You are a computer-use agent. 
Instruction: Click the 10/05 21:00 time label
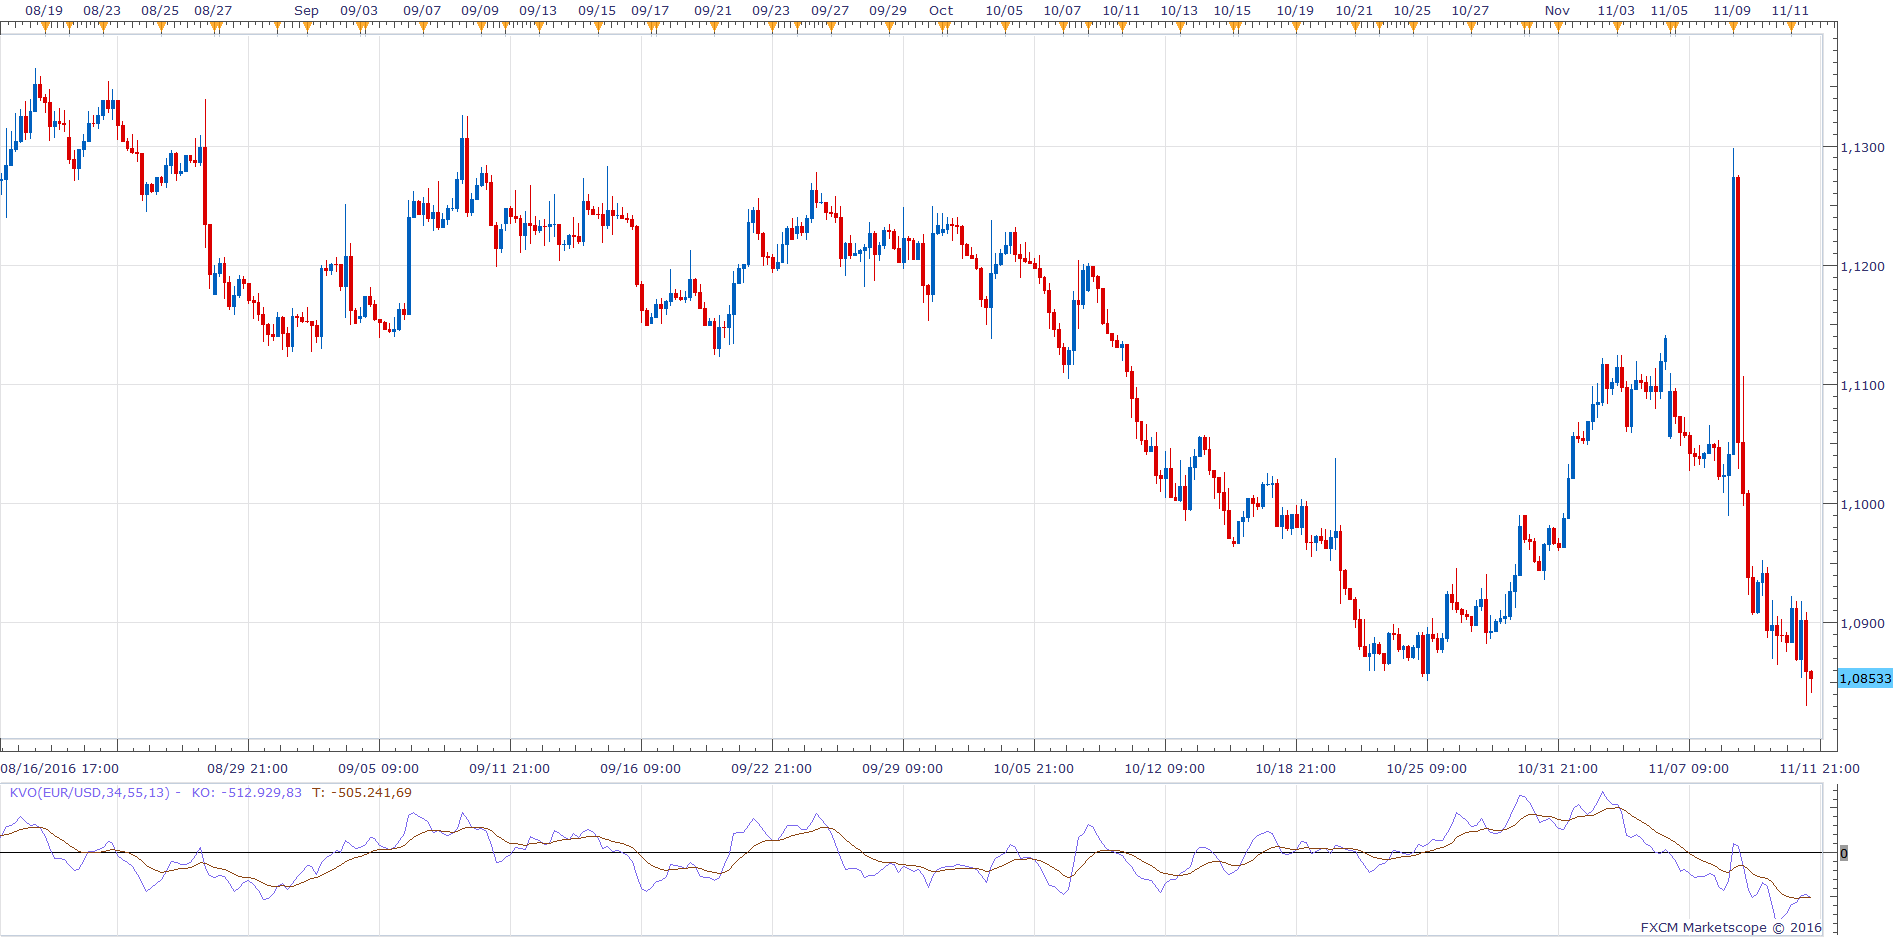click(1033, 768)
